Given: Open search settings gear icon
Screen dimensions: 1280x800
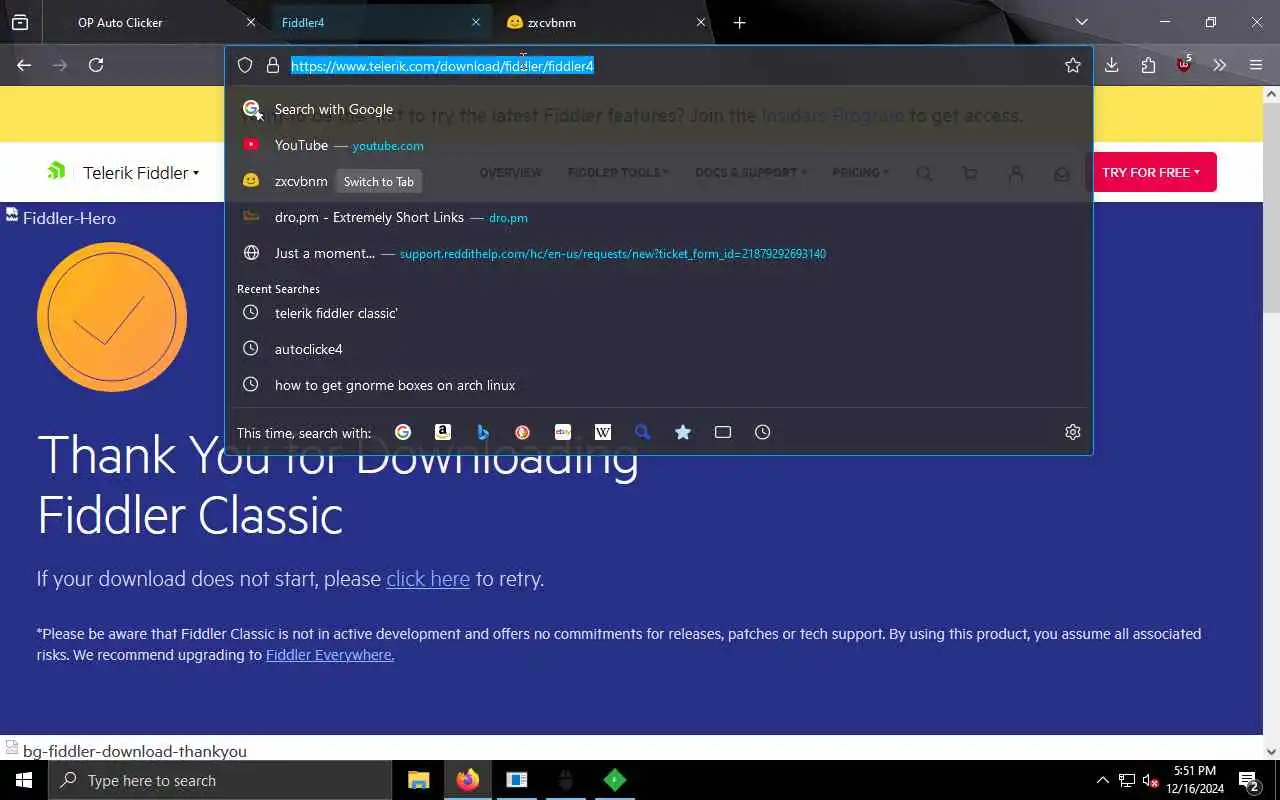Looking at the screenshot, I should [x=1073, y=432].
